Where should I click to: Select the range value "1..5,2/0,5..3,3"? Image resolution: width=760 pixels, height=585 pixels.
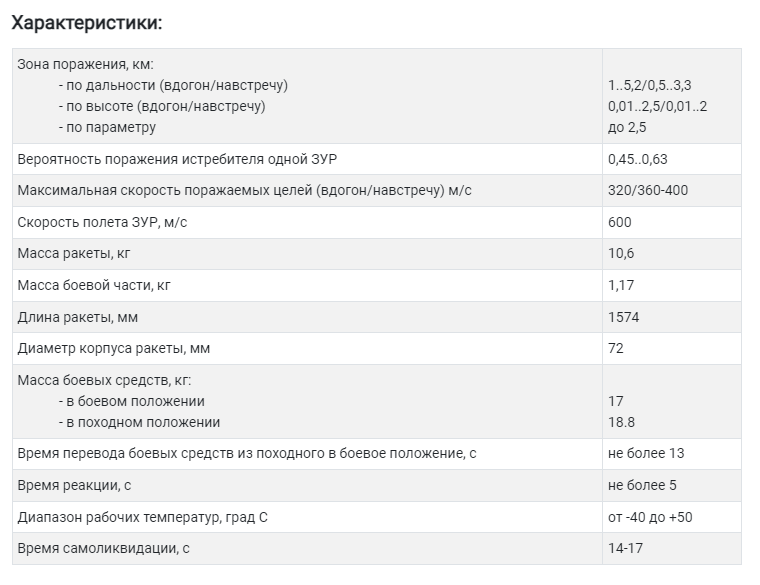tap(649, 85)
